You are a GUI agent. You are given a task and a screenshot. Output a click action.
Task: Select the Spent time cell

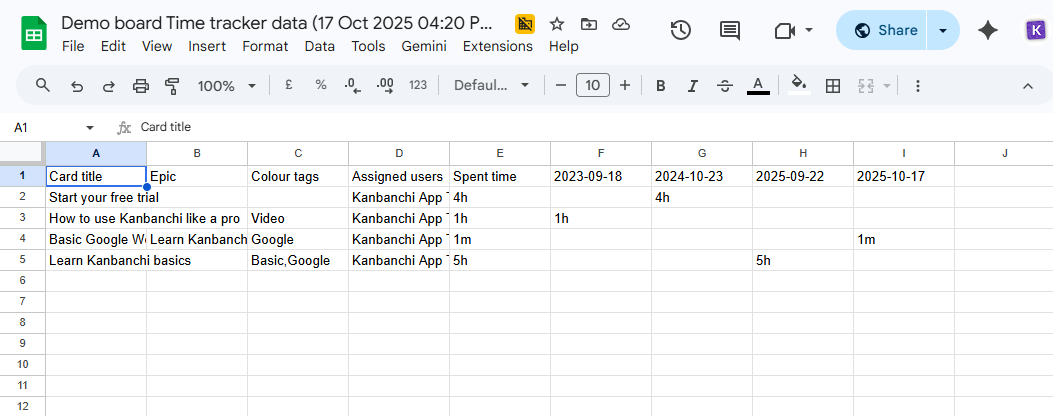pos(500,176)
